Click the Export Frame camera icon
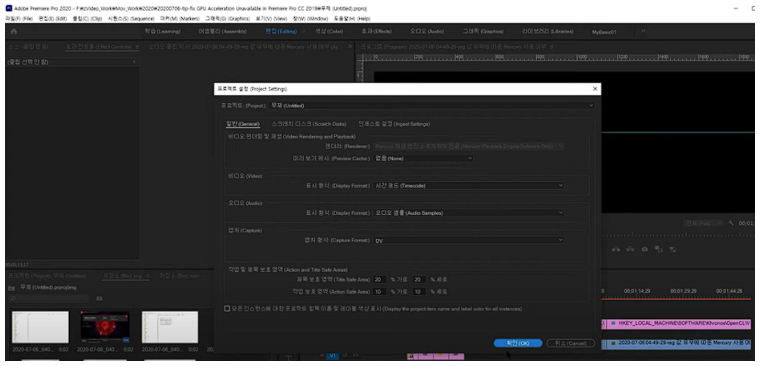This screenshot has height=366, width=760. 644,249
